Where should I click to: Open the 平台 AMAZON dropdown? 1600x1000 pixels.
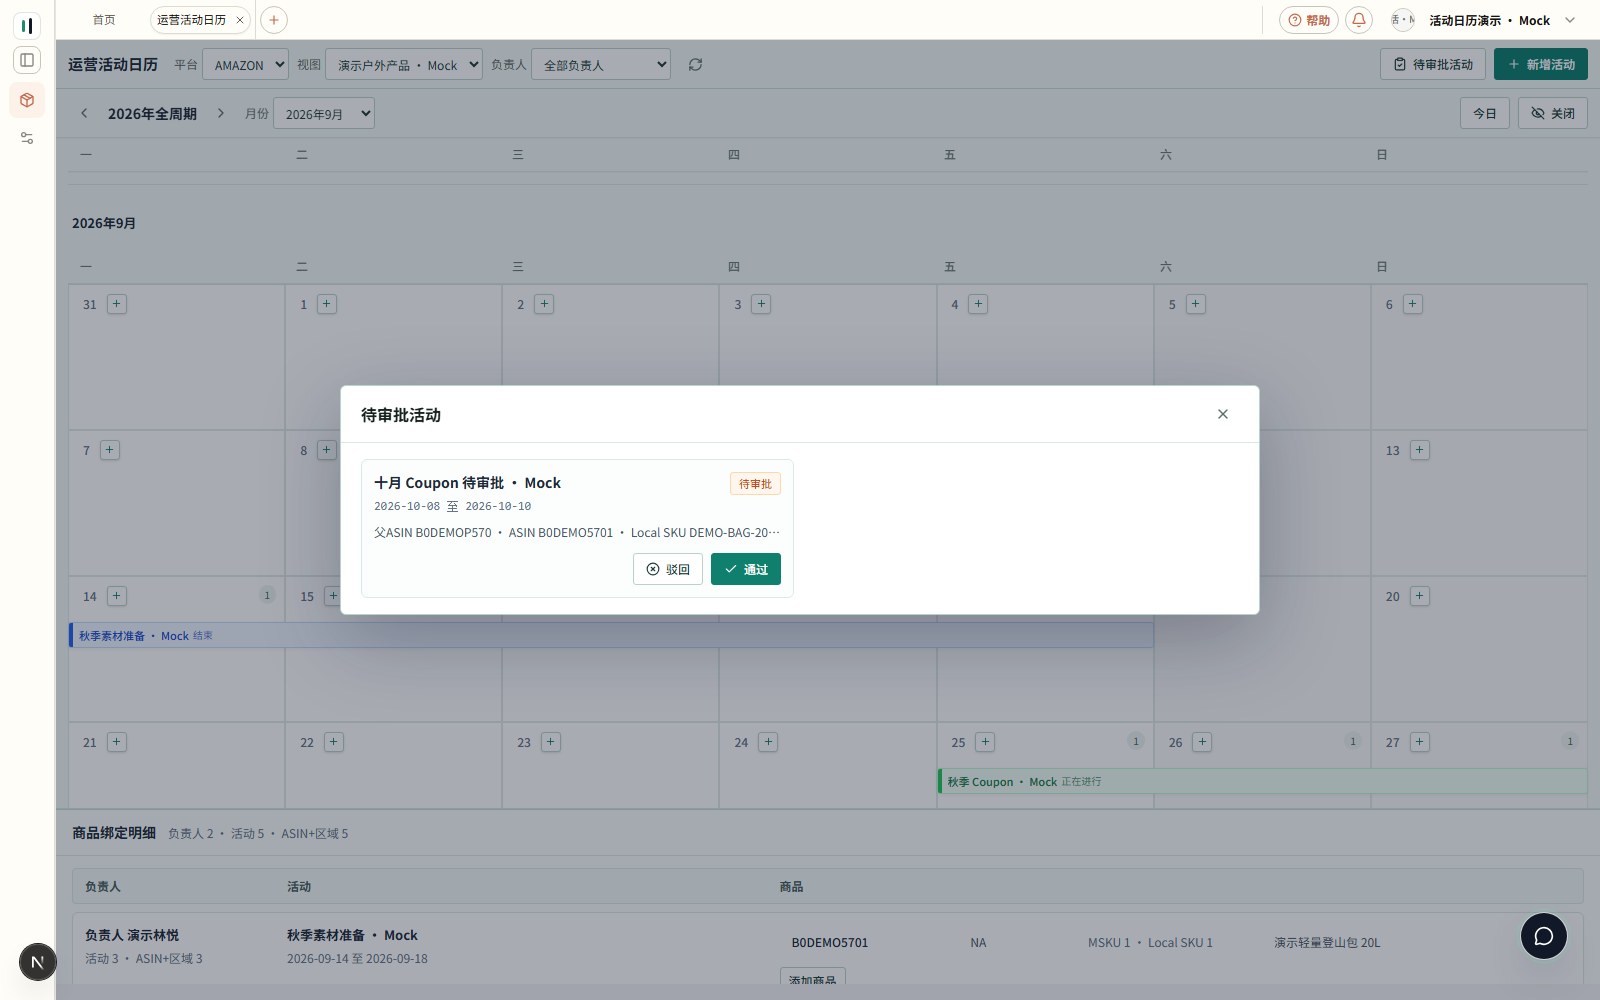[245, 65]
